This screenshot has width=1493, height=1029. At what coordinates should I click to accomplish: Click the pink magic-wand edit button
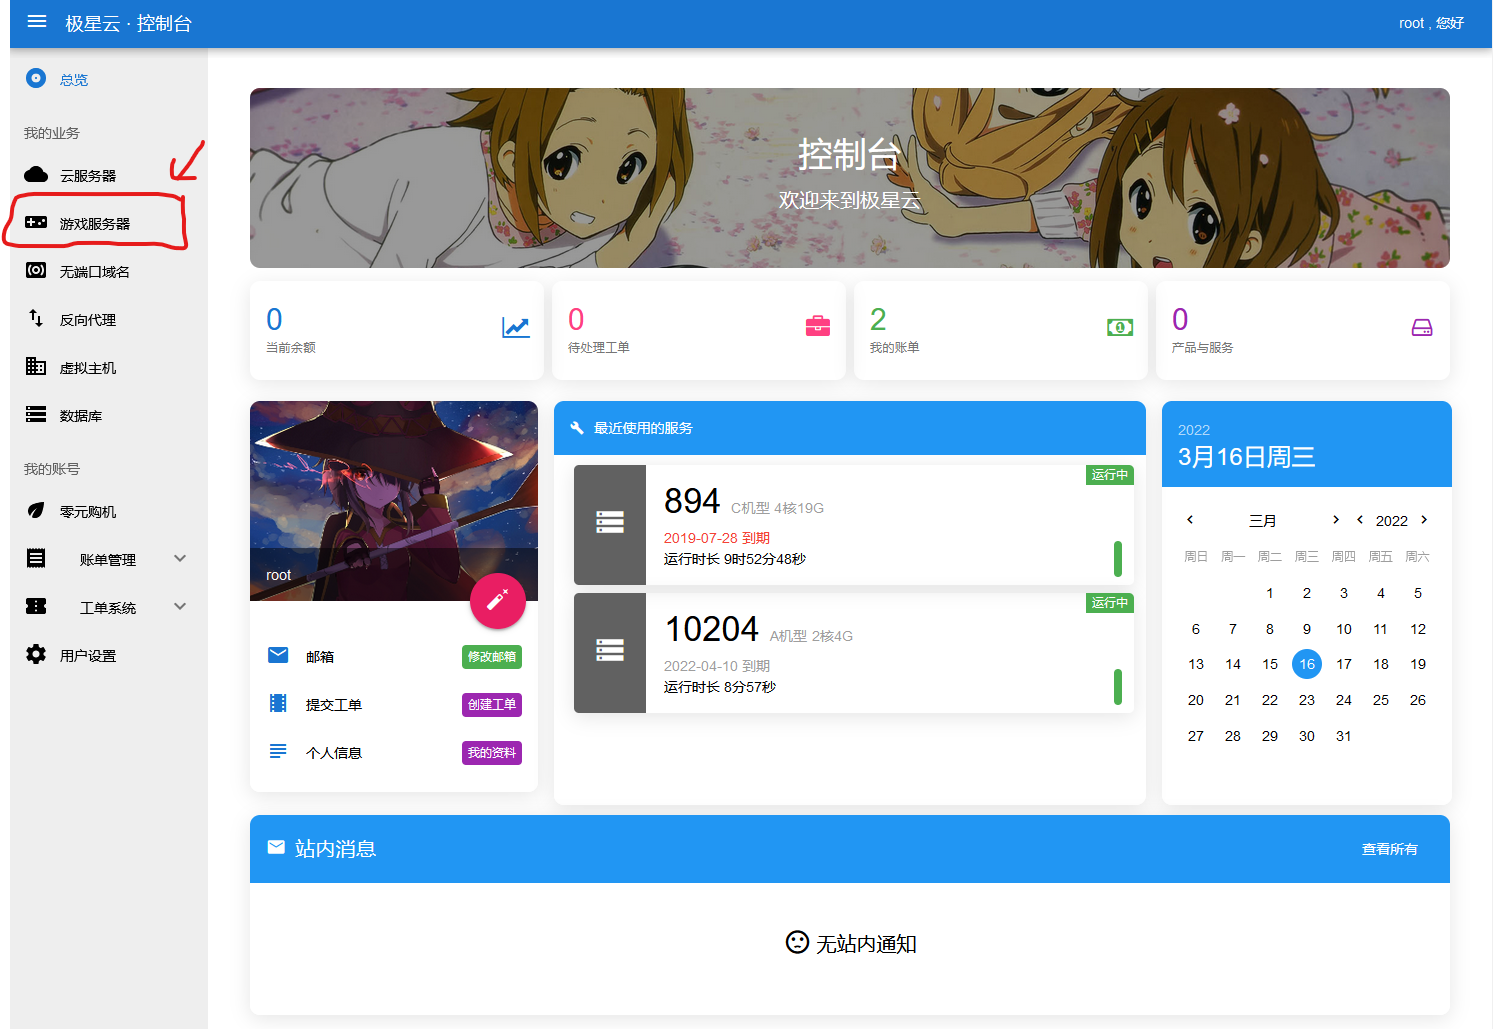tap(498, 601)
